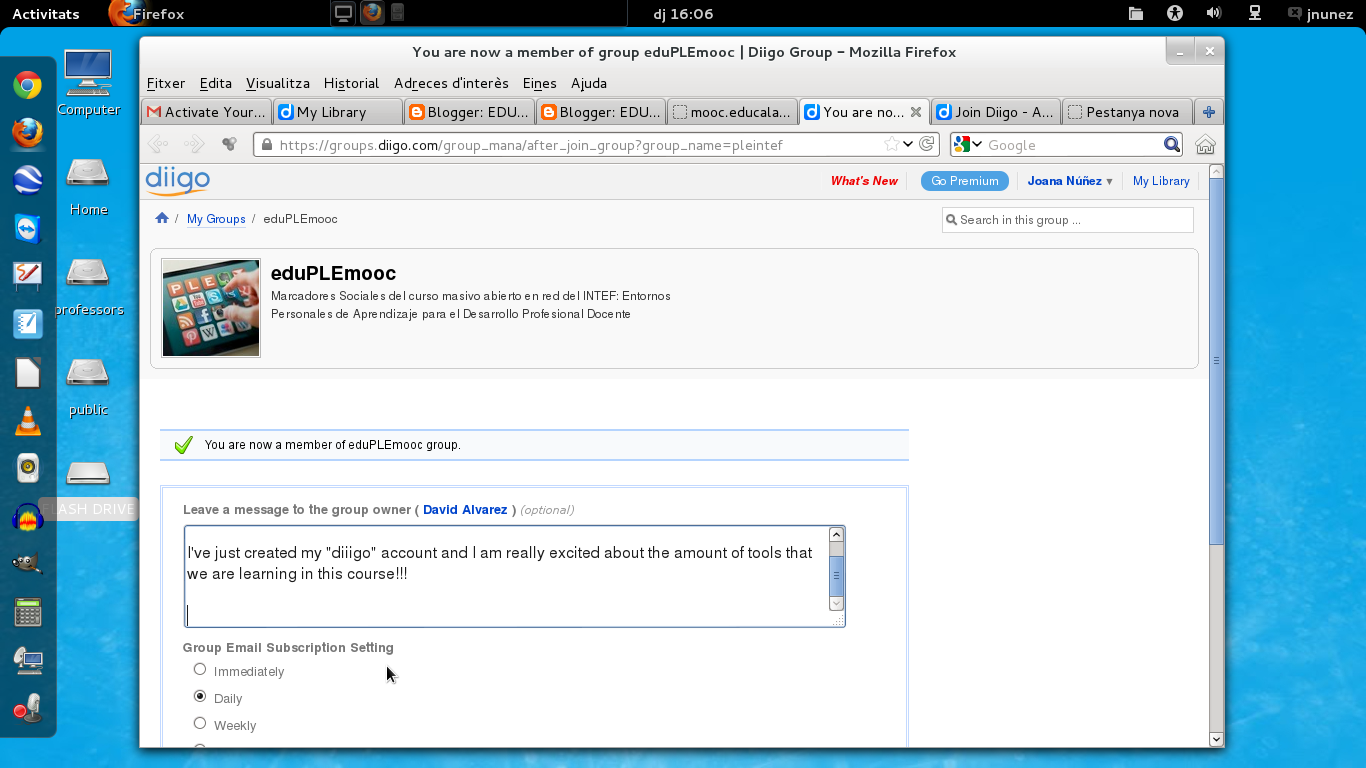Open a new tab with the plus button

click(x=1209, y=112)
